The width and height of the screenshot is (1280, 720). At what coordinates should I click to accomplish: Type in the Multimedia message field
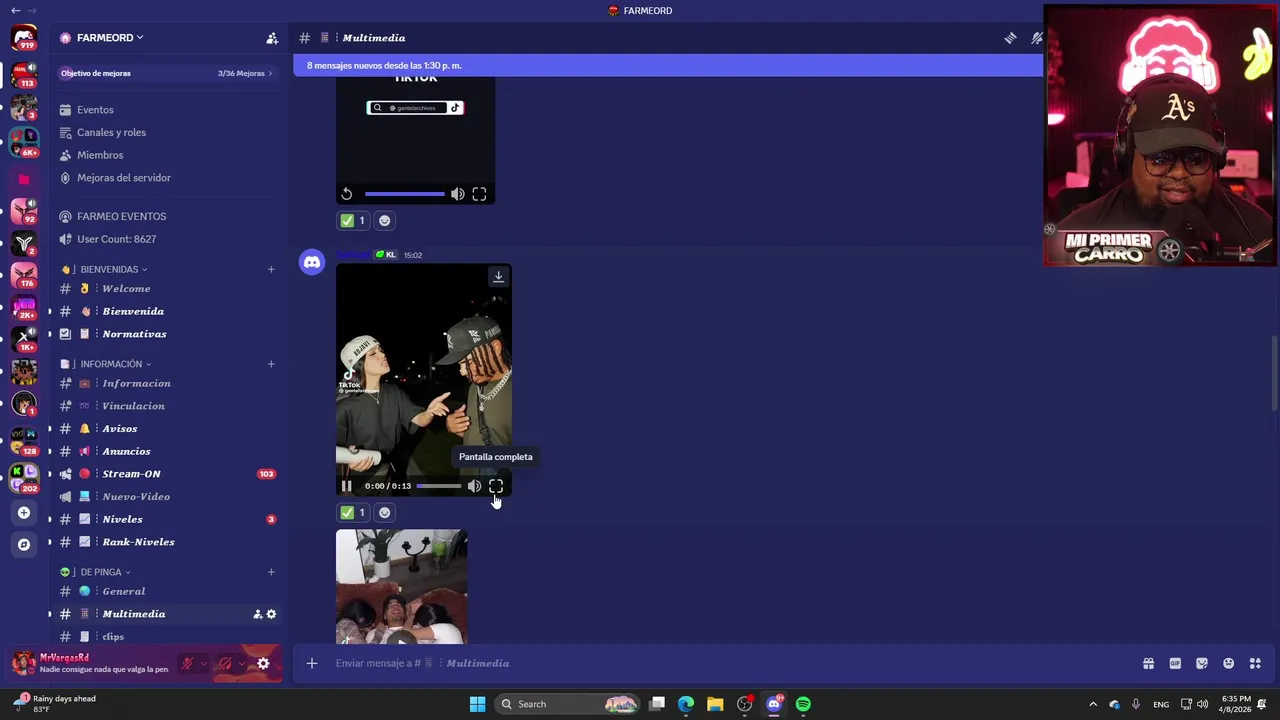pyautogui.click(x=730, y=663)
